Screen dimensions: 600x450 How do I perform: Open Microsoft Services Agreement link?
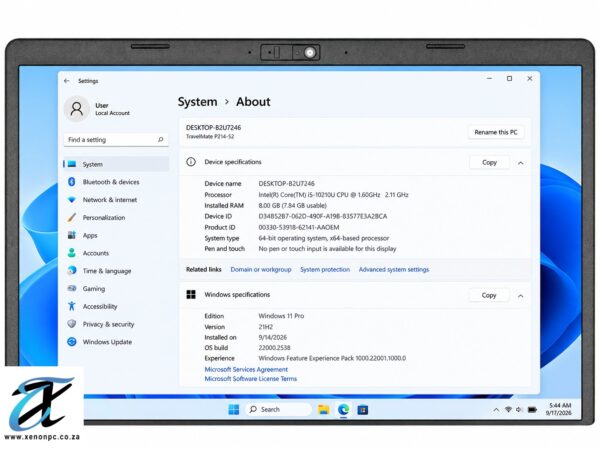pyautogui.click(x=246, y=369)
